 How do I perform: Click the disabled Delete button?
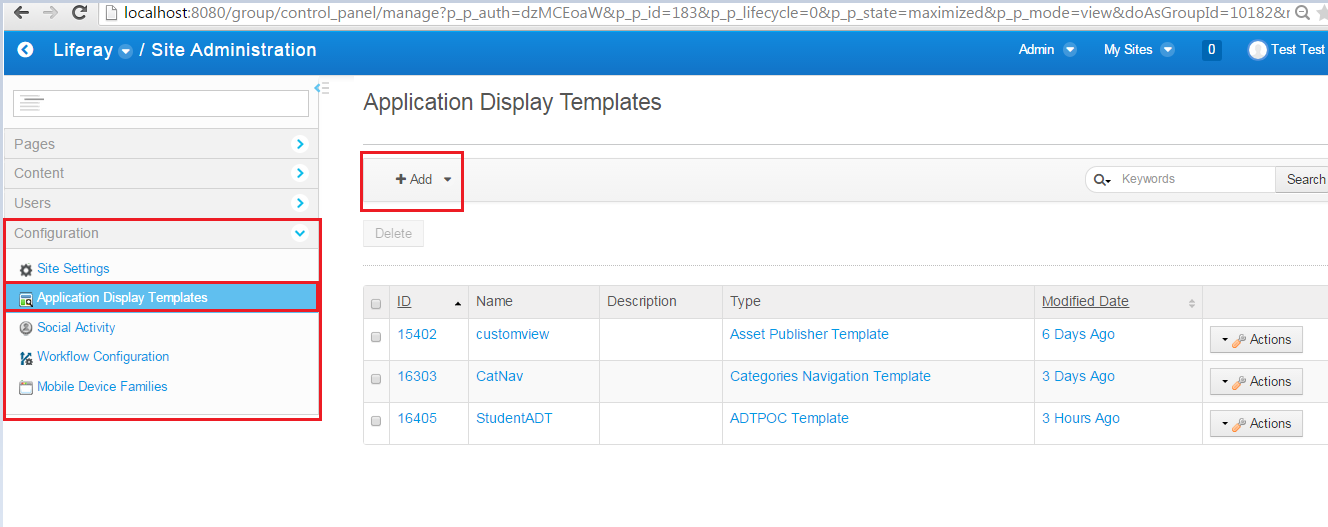(x=393, y=234)
